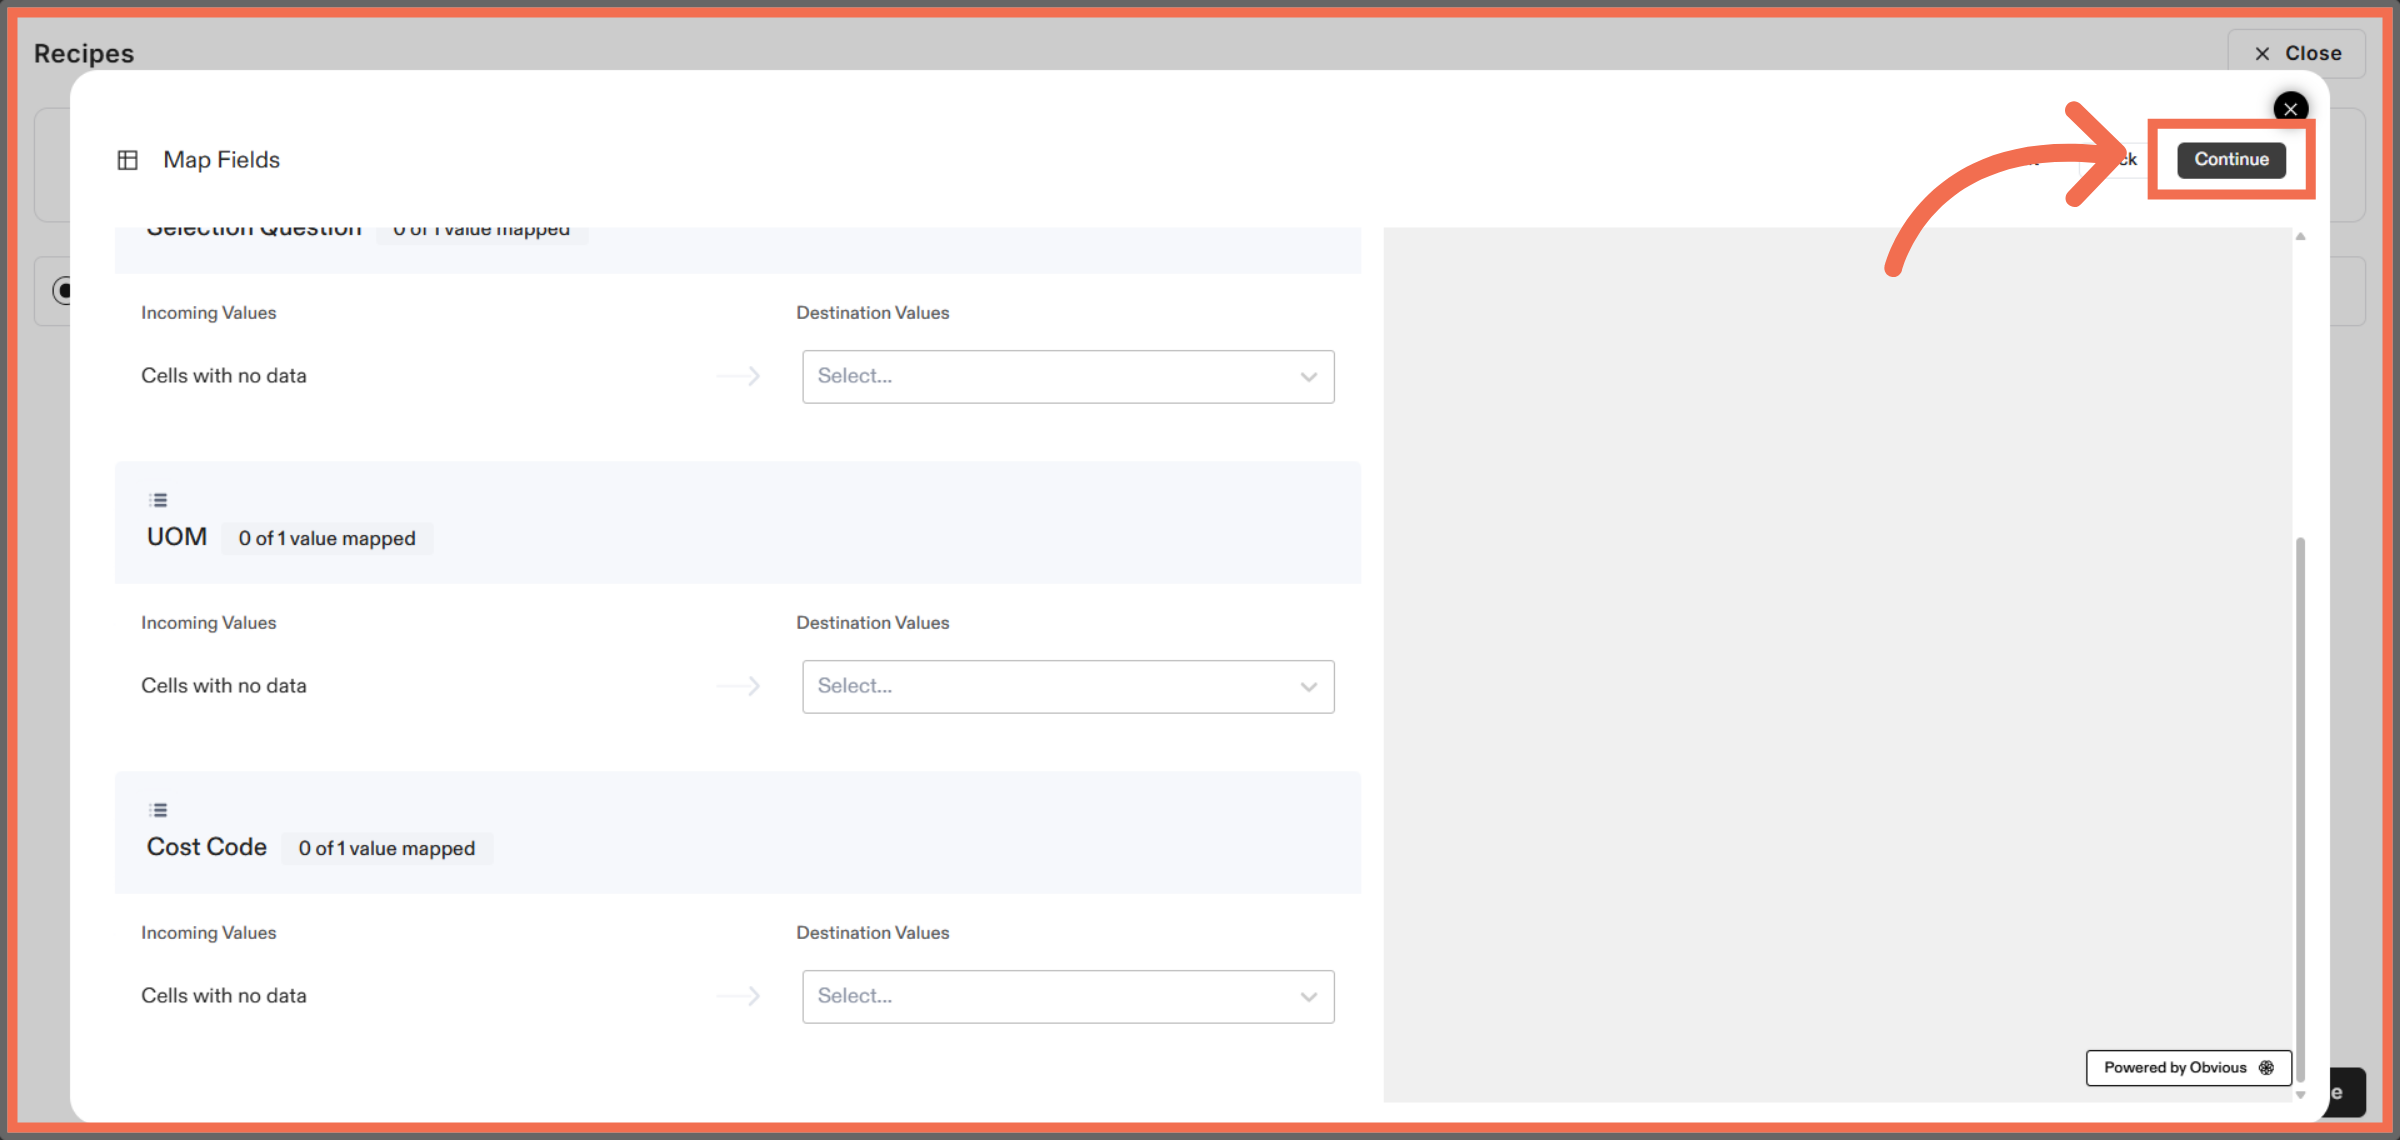Open the Powered by Obvious link
Image resolution: width=2400 pixels, height=1140 pixels.
2188,1068
